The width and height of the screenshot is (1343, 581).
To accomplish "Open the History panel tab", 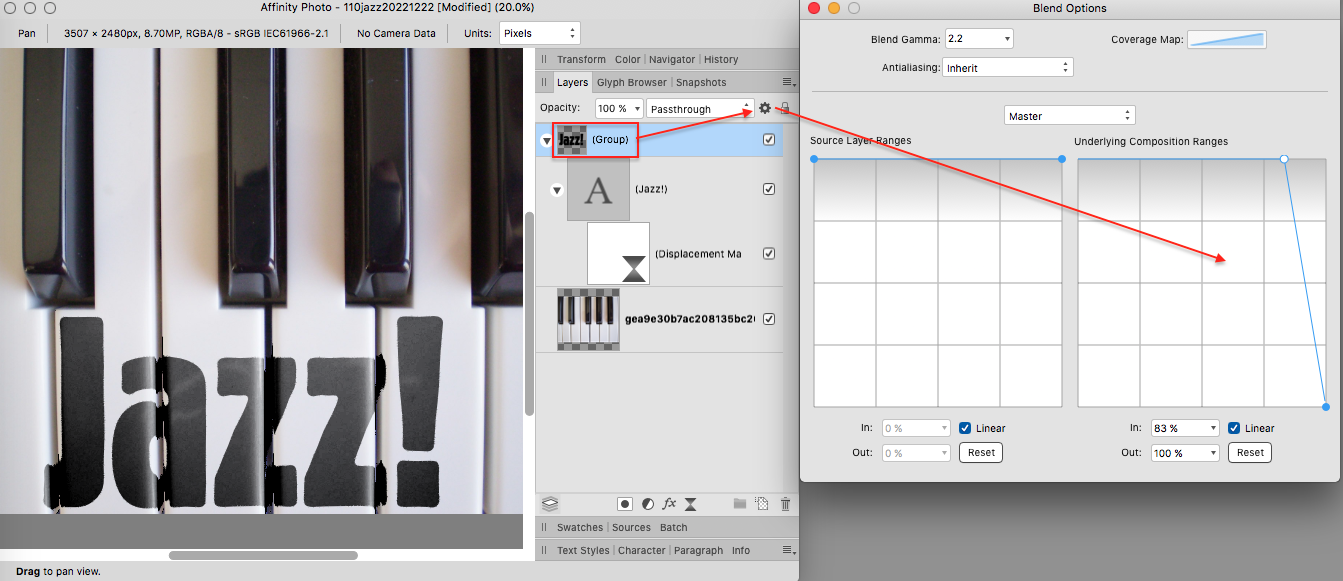I will [x=721, y=59].
